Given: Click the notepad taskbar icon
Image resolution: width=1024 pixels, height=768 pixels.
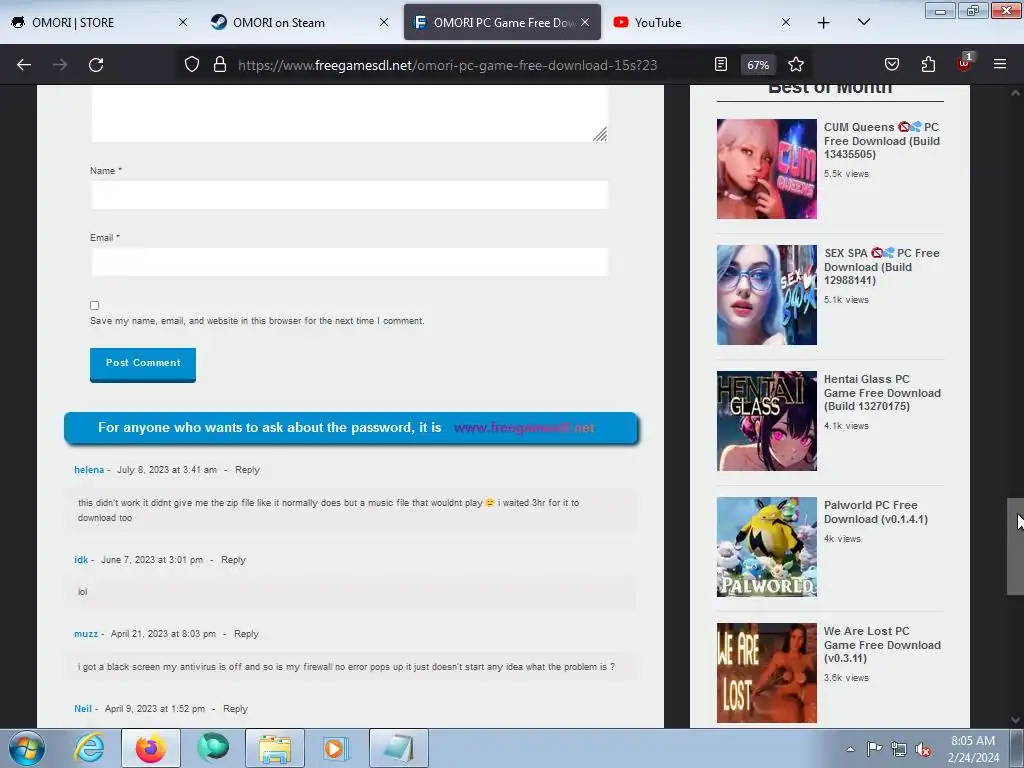Looking at the screenshot, I should pos(399,748).
